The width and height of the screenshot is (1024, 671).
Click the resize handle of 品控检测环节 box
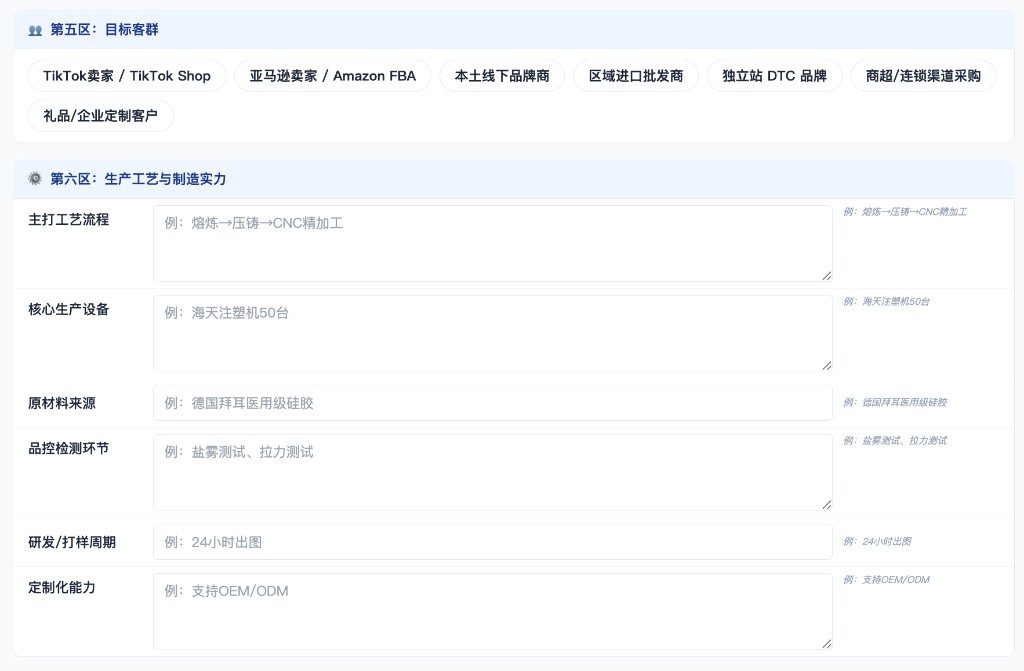[x=826, y=504]
